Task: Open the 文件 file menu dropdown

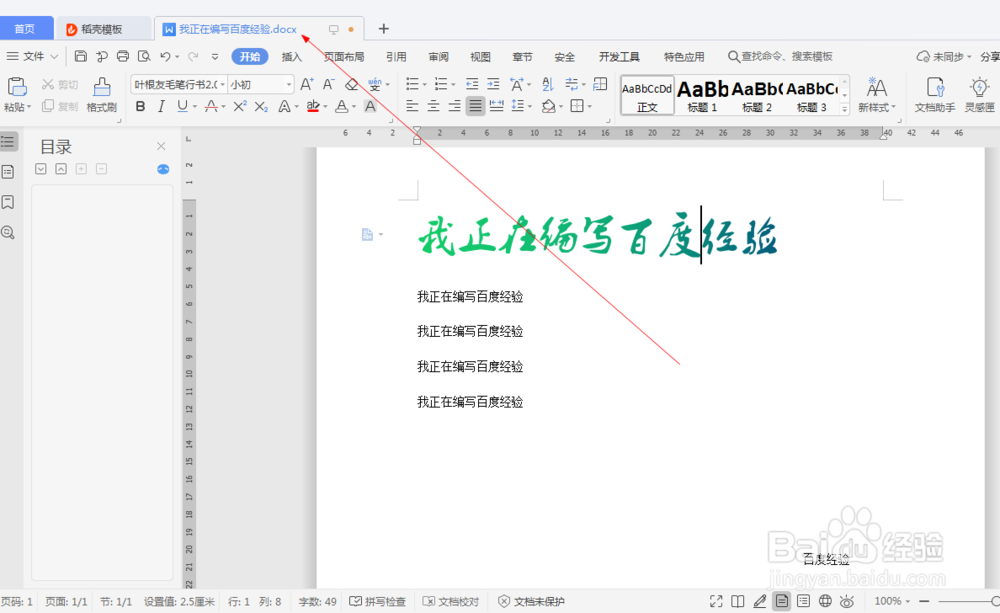Action: [33, 56]
